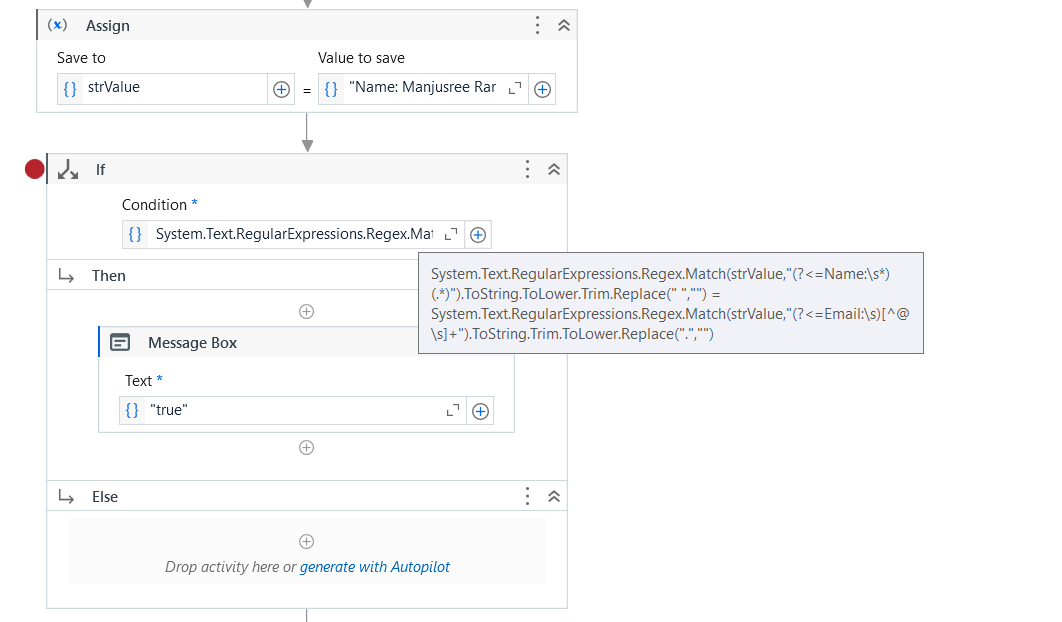1062x622 pixels.
Task: Collapse the If activity
Action: tap(554, 169)
